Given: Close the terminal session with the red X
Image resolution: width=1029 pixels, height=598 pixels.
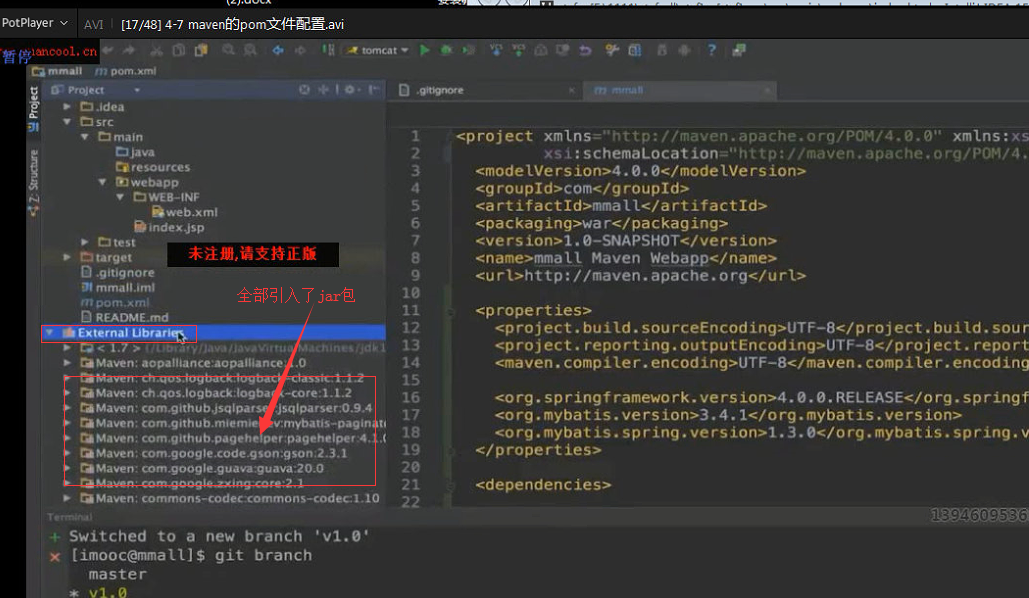Looking at the screenshot, I should point(55,557).
